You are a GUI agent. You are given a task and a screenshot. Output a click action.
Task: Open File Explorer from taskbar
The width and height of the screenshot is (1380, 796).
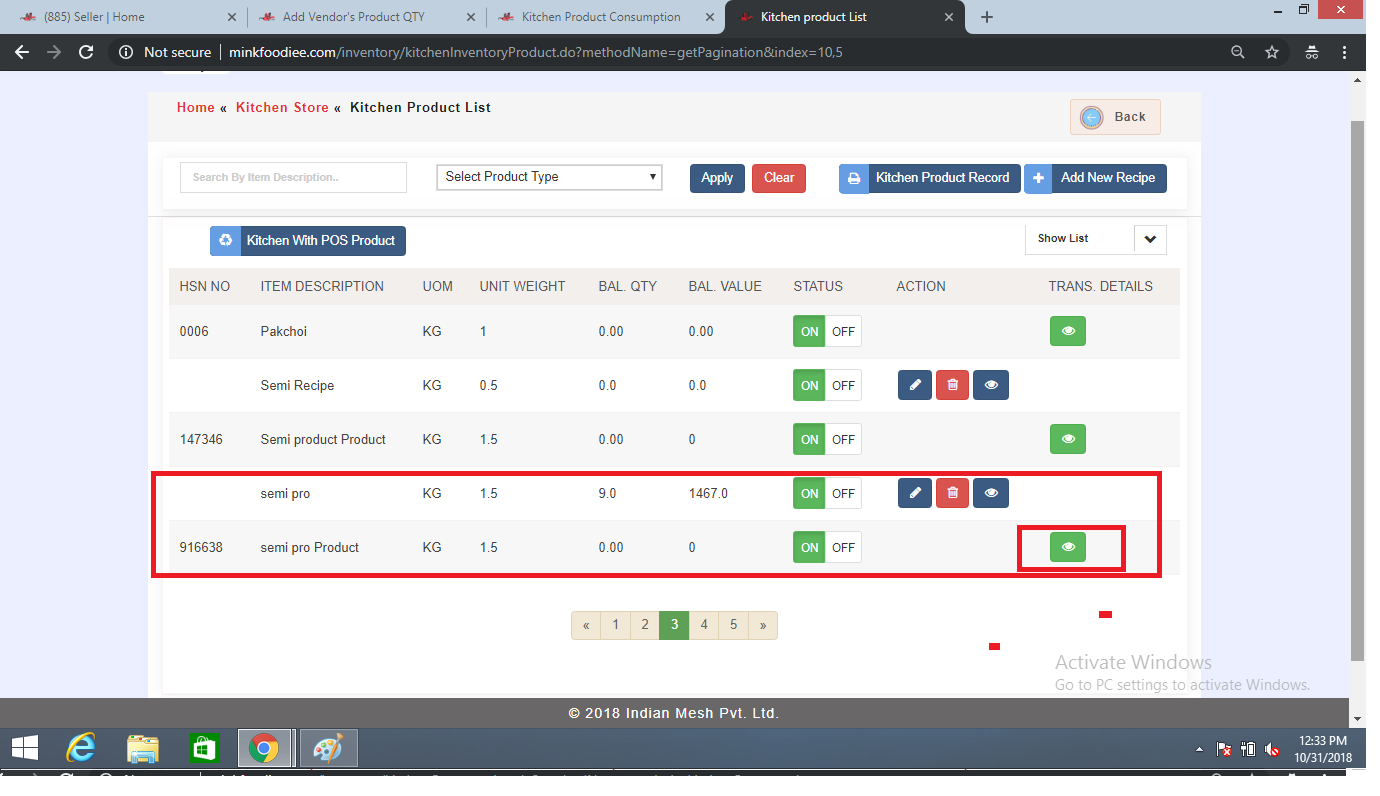pos(143,748)
